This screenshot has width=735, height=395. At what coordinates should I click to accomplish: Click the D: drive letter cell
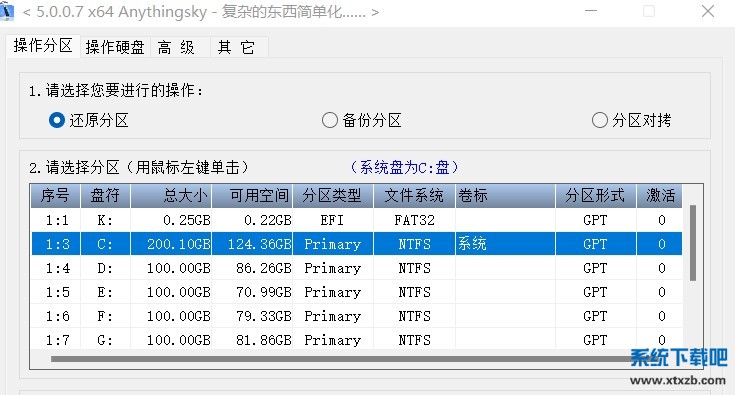pos(105,268)
